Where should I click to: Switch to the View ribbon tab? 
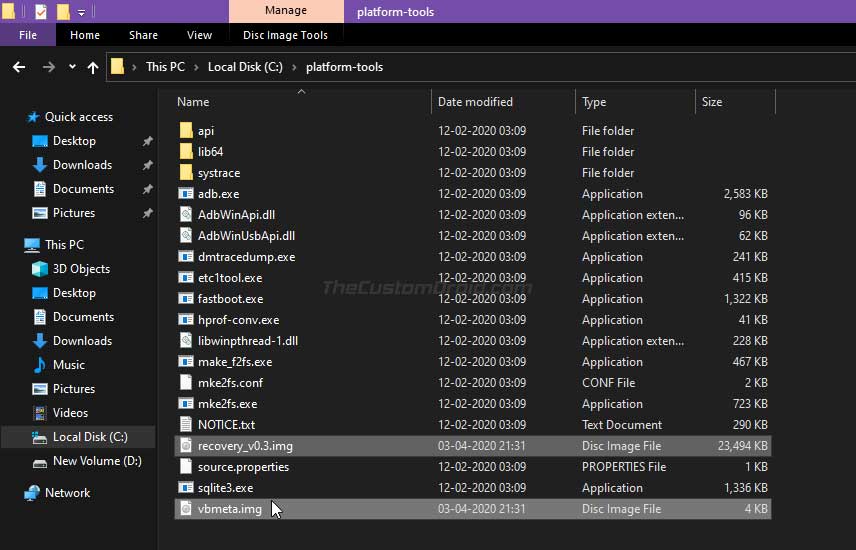point(199,35)
